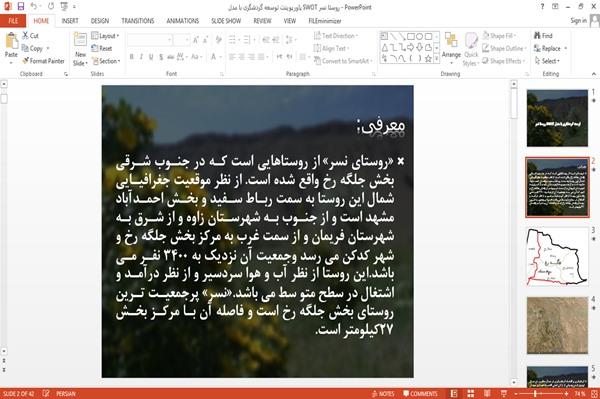Collapse the ribbon arrow

coord(593,74)
